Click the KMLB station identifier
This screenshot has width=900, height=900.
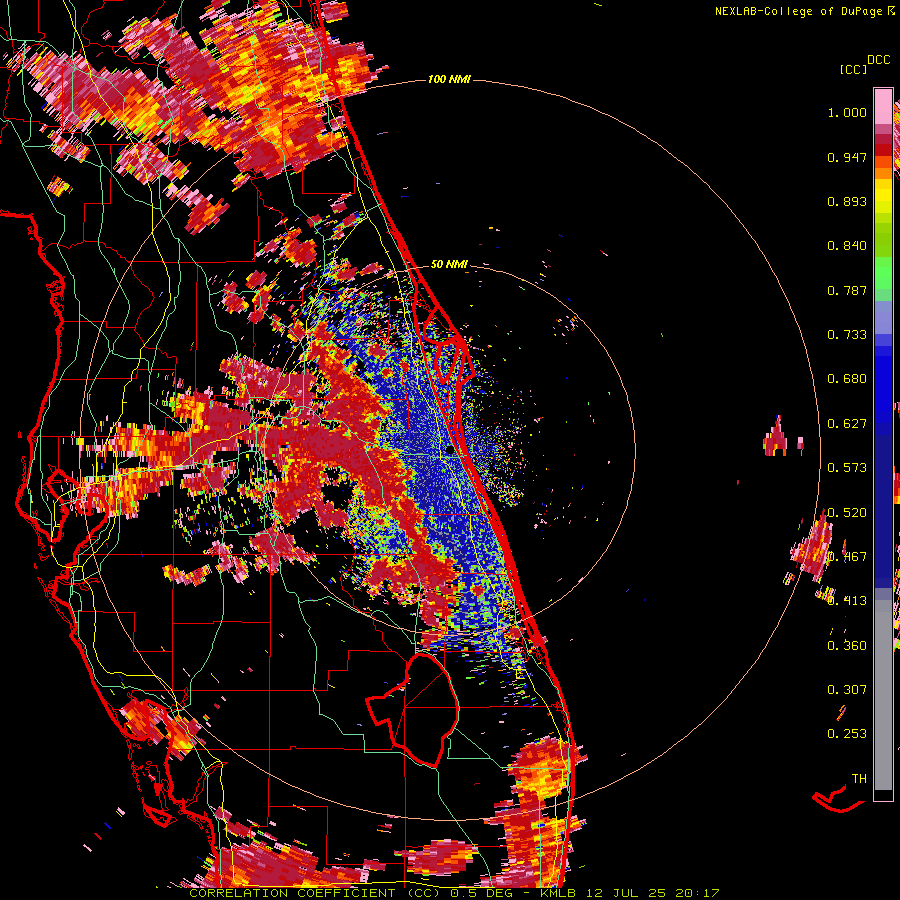click(560, 893)
